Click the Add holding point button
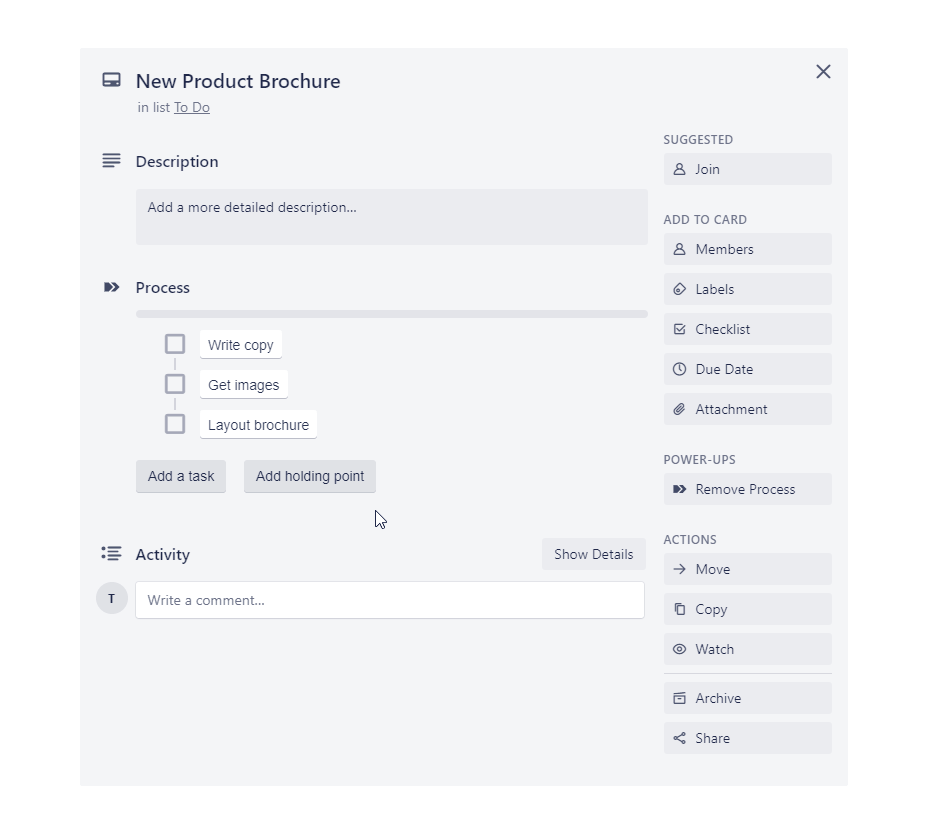 (x=309, y=476)
